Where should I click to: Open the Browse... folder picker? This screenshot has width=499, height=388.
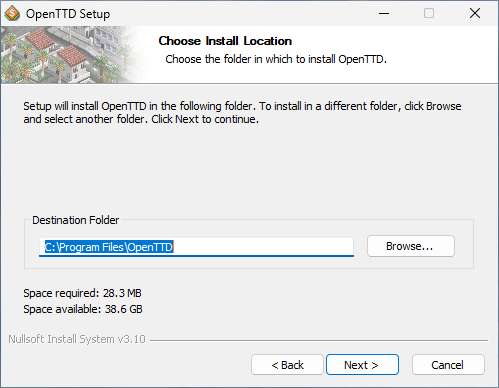coord(411,246)
